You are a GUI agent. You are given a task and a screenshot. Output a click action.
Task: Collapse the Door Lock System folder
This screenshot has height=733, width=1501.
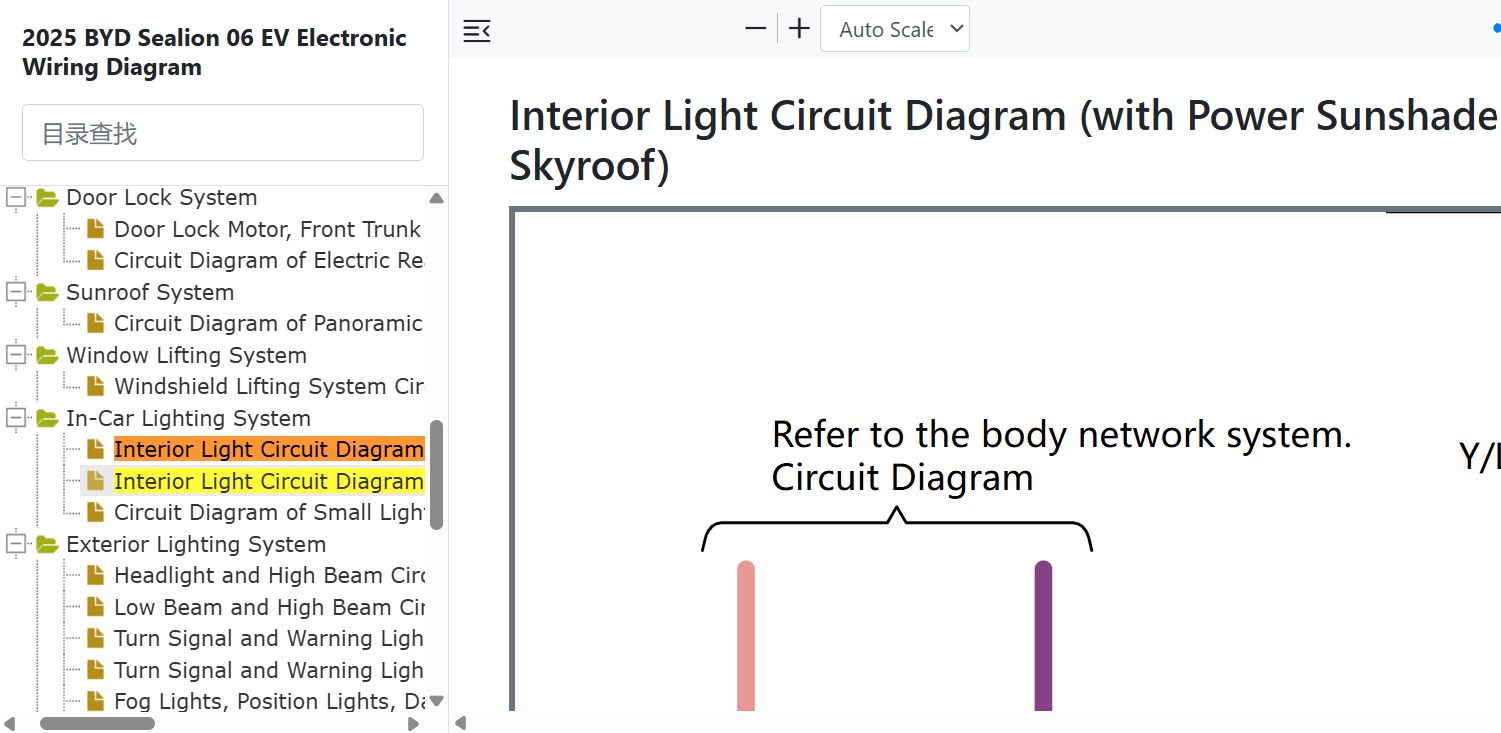pos(16,198)
